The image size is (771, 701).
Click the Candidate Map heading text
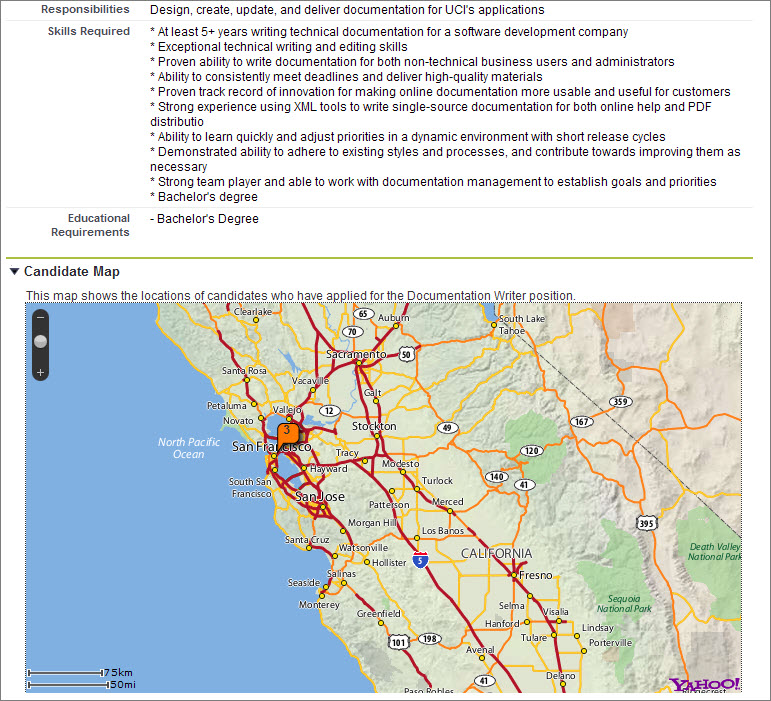point(72,271)
